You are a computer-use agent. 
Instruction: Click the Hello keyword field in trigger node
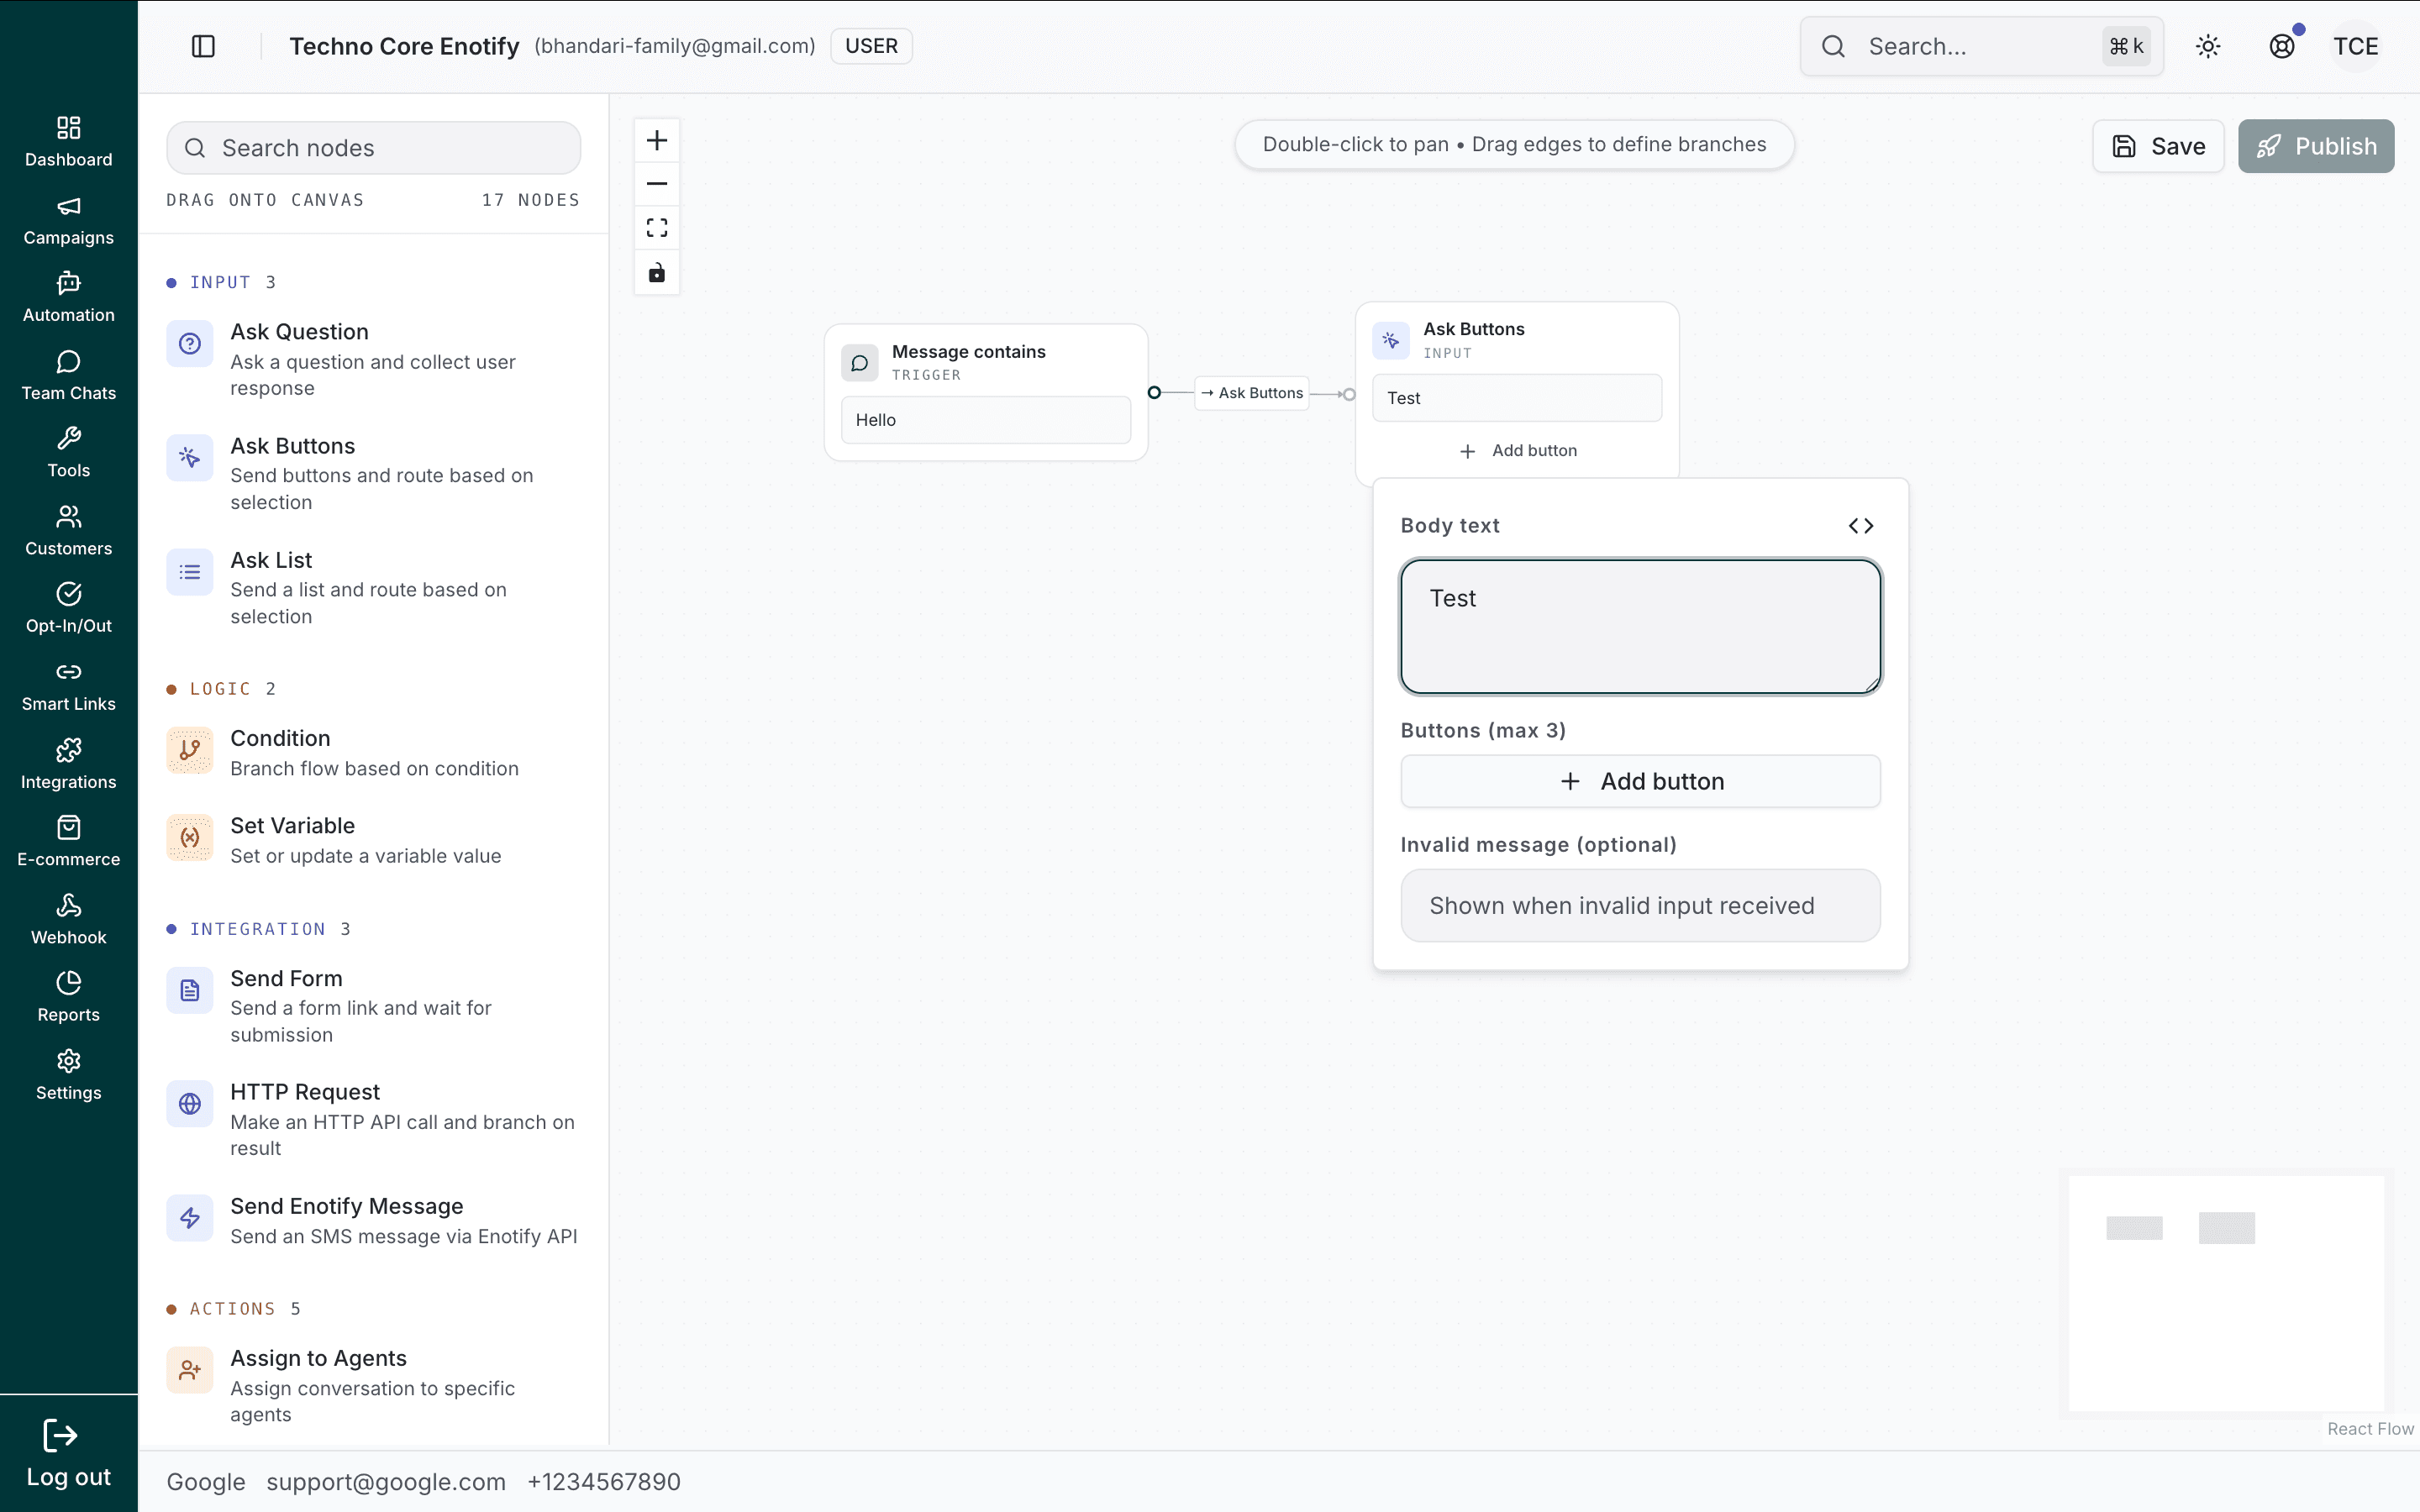coord(986,420)
